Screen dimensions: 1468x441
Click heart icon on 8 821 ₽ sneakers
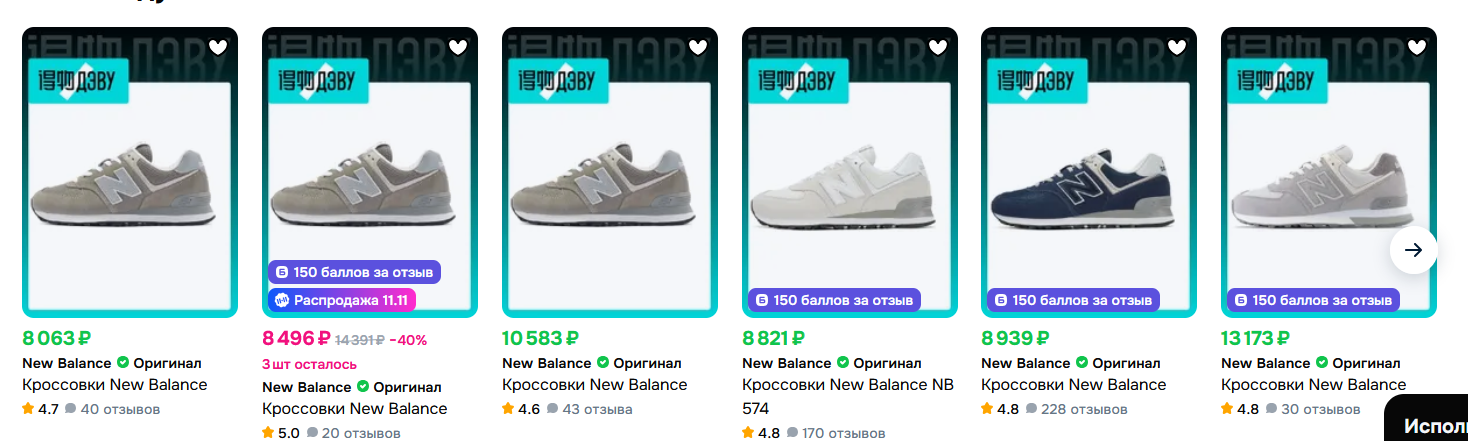pyautogui.click(x=938, y=47)
